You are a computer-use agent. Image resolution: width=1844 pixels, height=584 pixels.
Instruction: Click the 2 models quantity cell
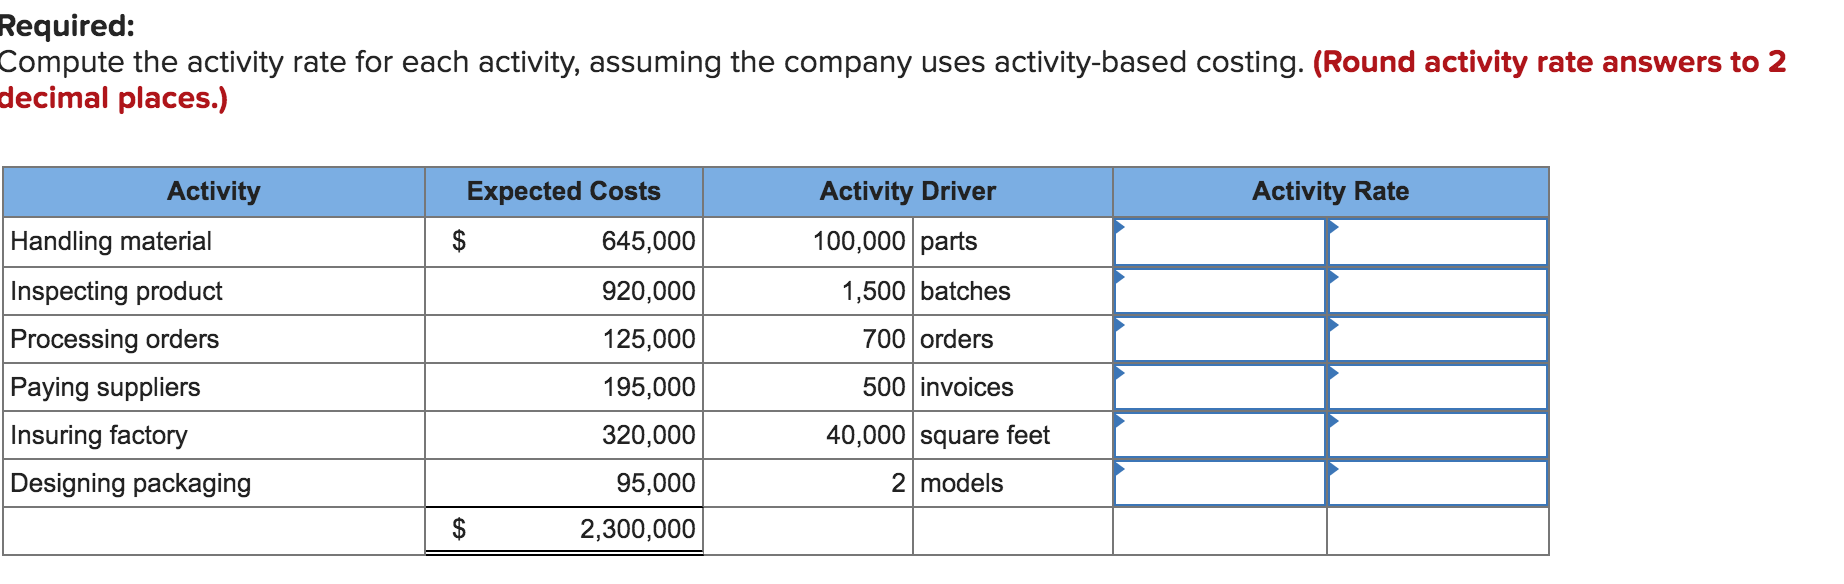[808, 483]
